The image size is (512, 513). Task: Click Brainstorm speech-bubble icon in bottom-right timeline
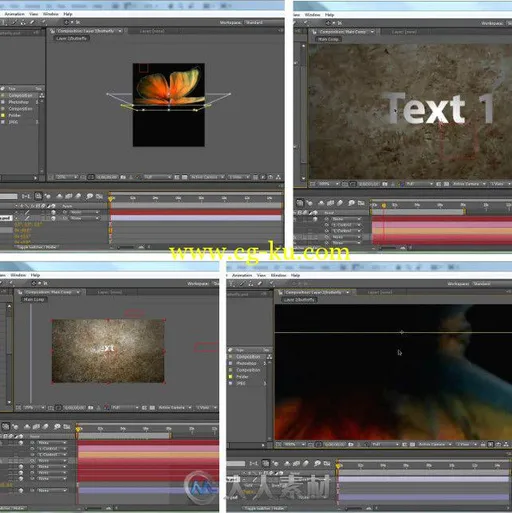click(317, 464)
